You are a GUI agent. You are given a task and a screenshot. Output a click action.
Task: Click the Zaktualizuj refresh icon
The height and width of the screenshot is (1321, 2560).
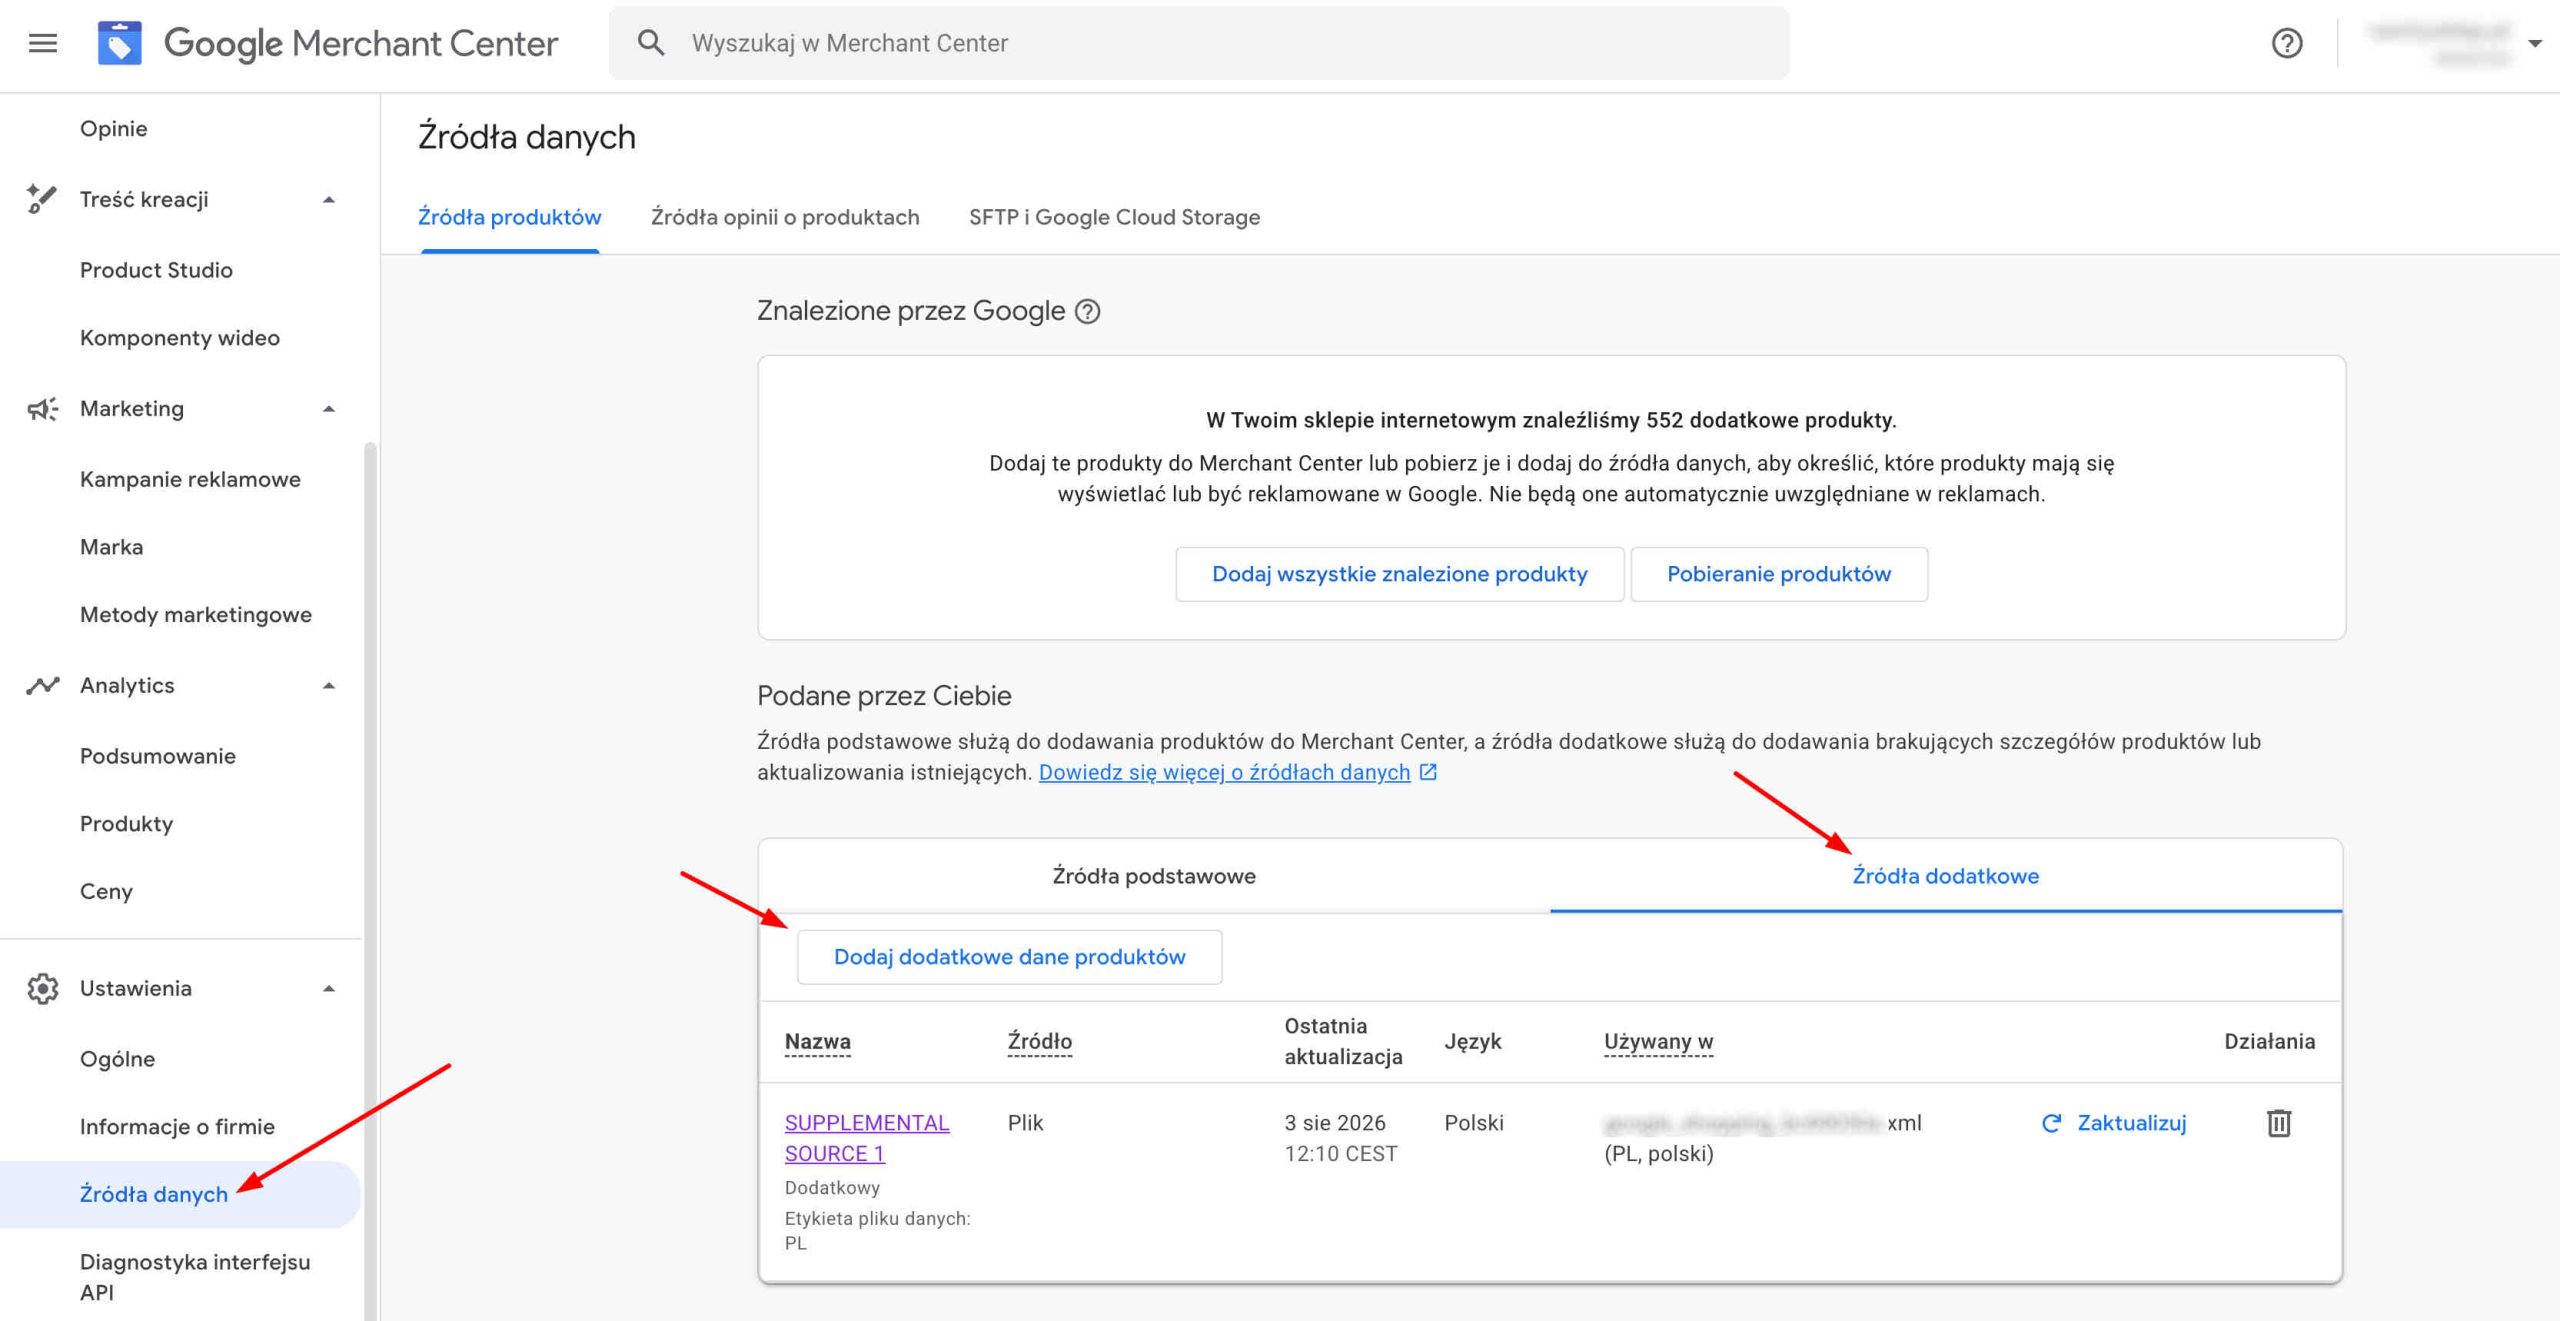2051,1123
